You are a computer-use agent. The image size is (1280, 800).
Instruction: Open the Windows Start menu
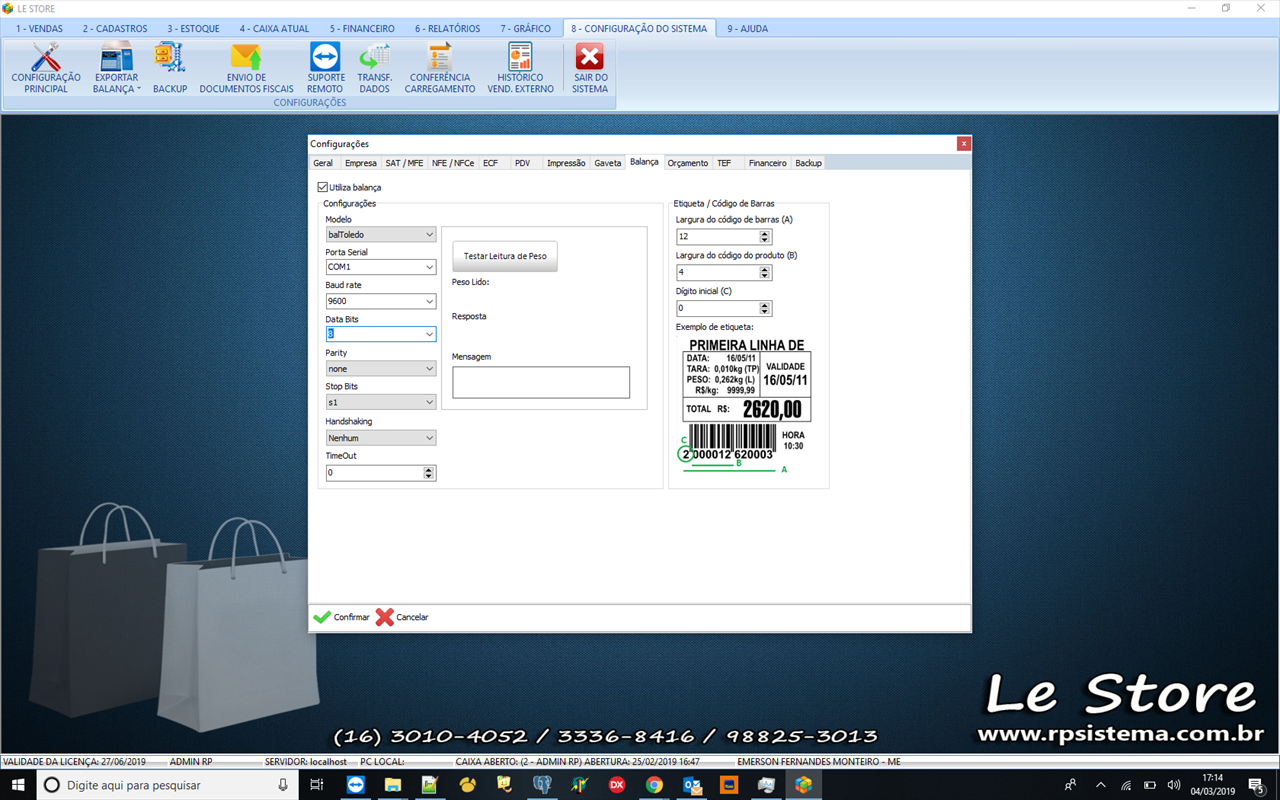(x=18, y=785)
